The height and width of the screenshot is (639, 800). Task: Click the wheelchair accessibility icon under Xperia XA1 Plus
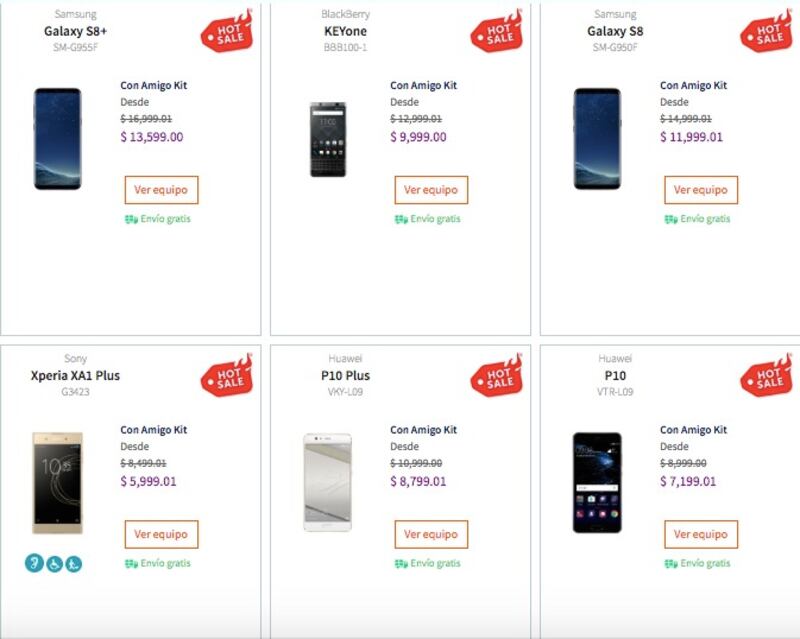tap(54, 564)
